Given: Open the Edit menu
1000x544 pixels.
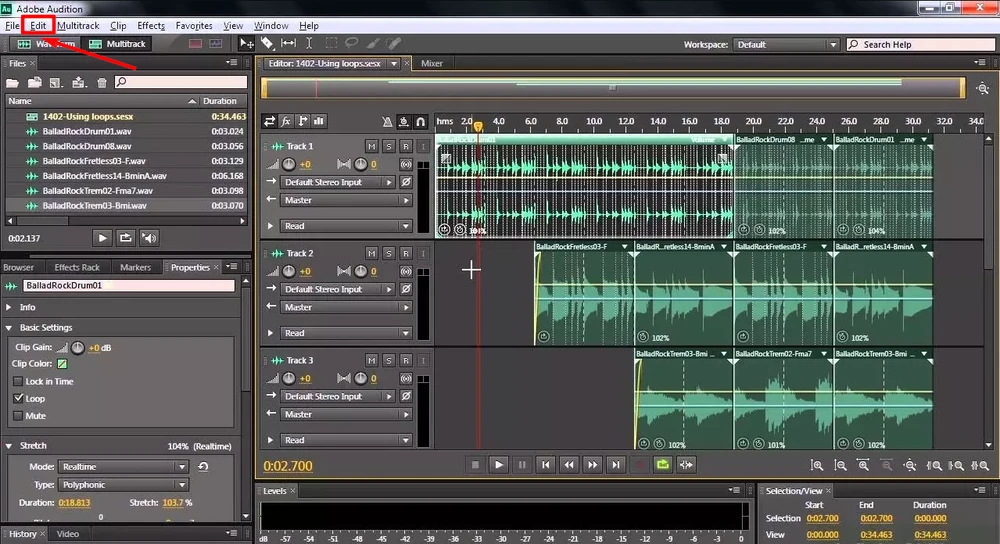Looking at the screenshot, I should pyautogui.click(x=38, y=26).
